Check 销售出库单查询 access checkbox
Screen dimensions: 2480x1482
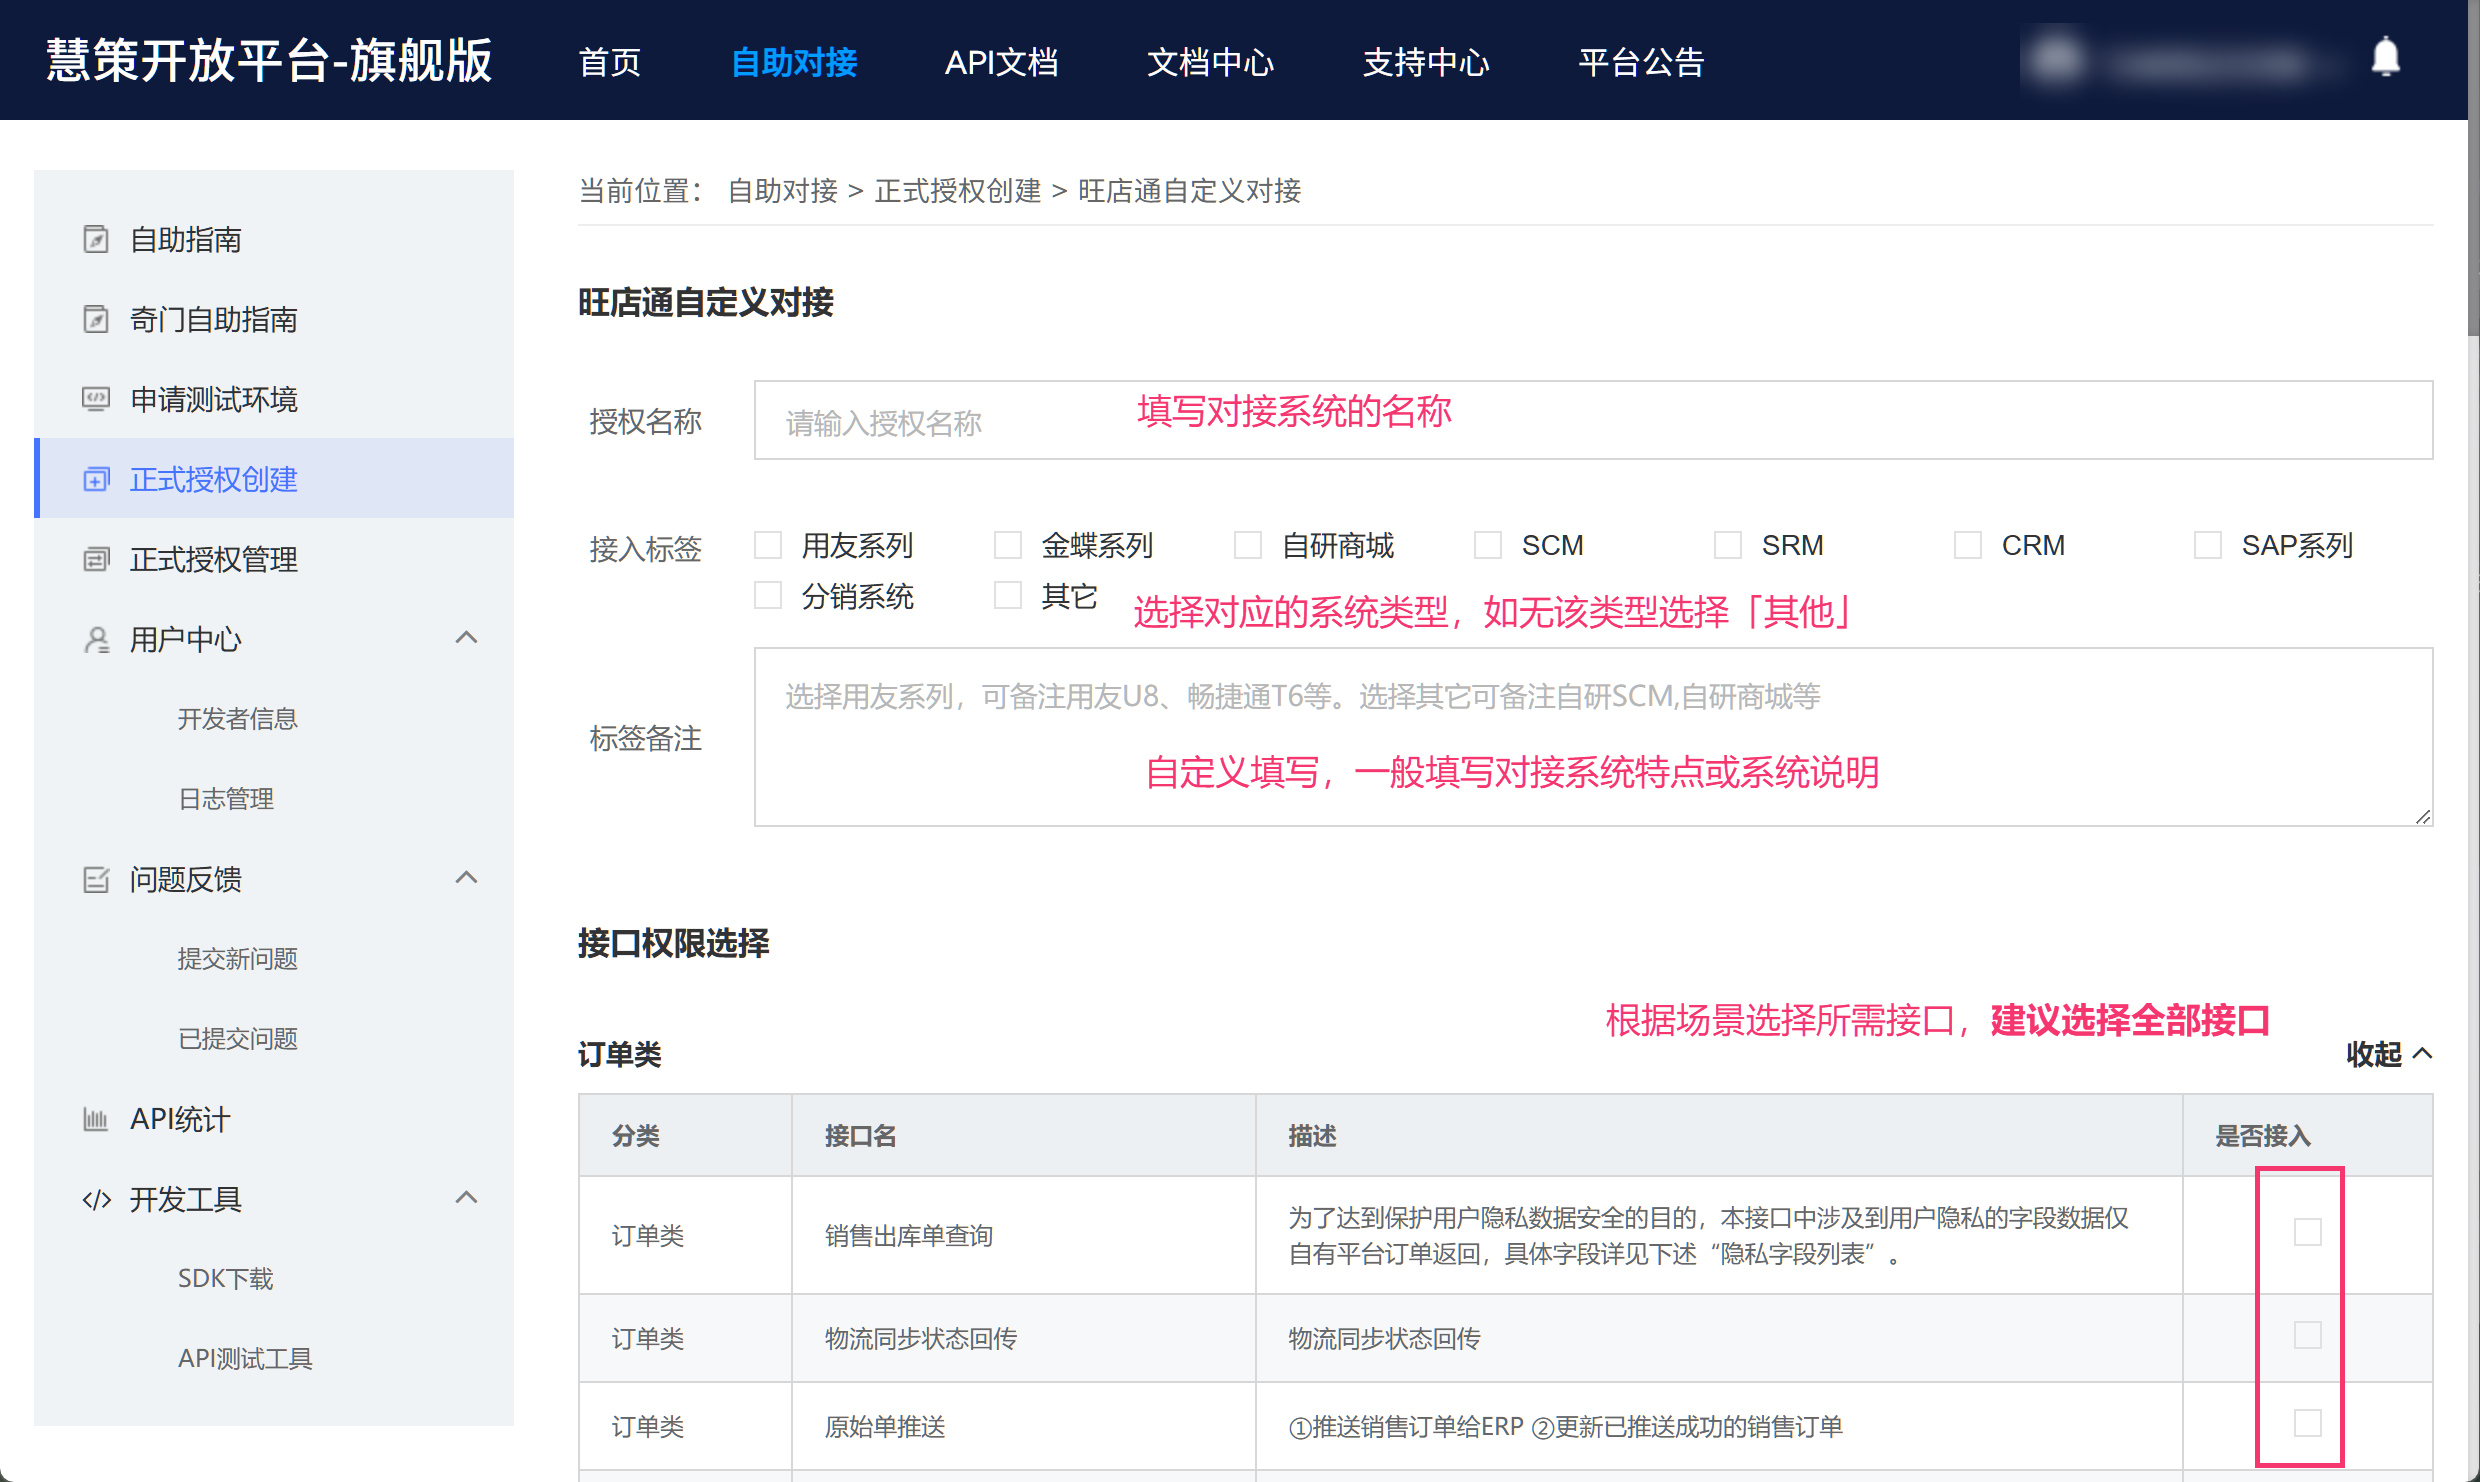click(2308, 1232)
